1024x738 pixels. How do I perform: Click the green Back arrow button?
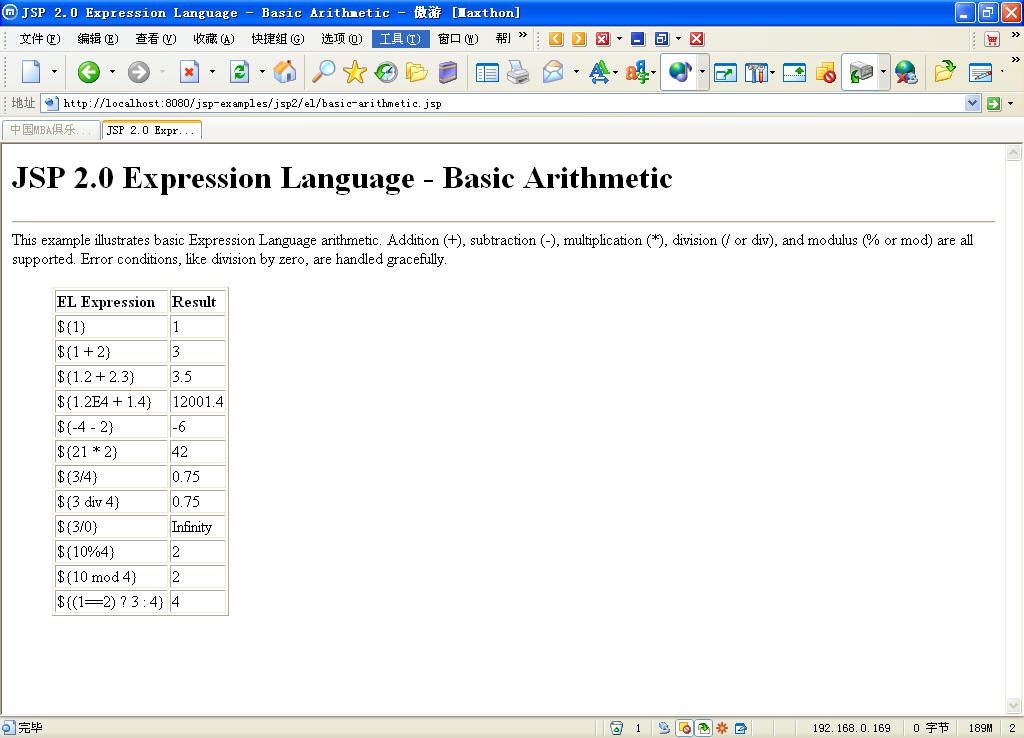point(89,72)
